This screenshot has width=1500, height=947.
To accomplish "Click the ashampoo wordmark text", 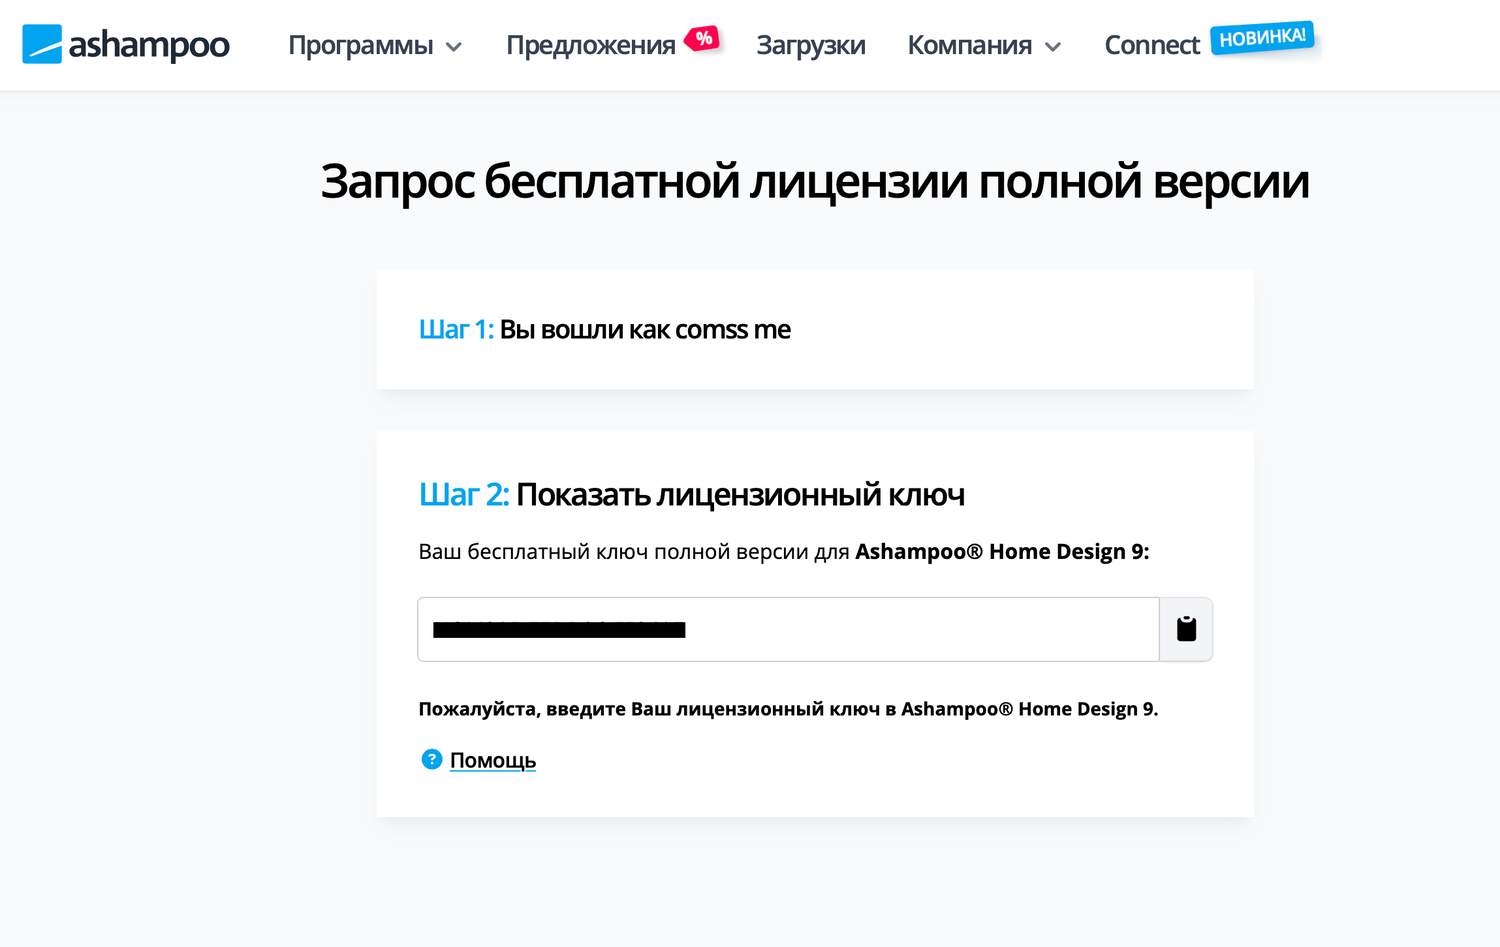I will (149, 45).
